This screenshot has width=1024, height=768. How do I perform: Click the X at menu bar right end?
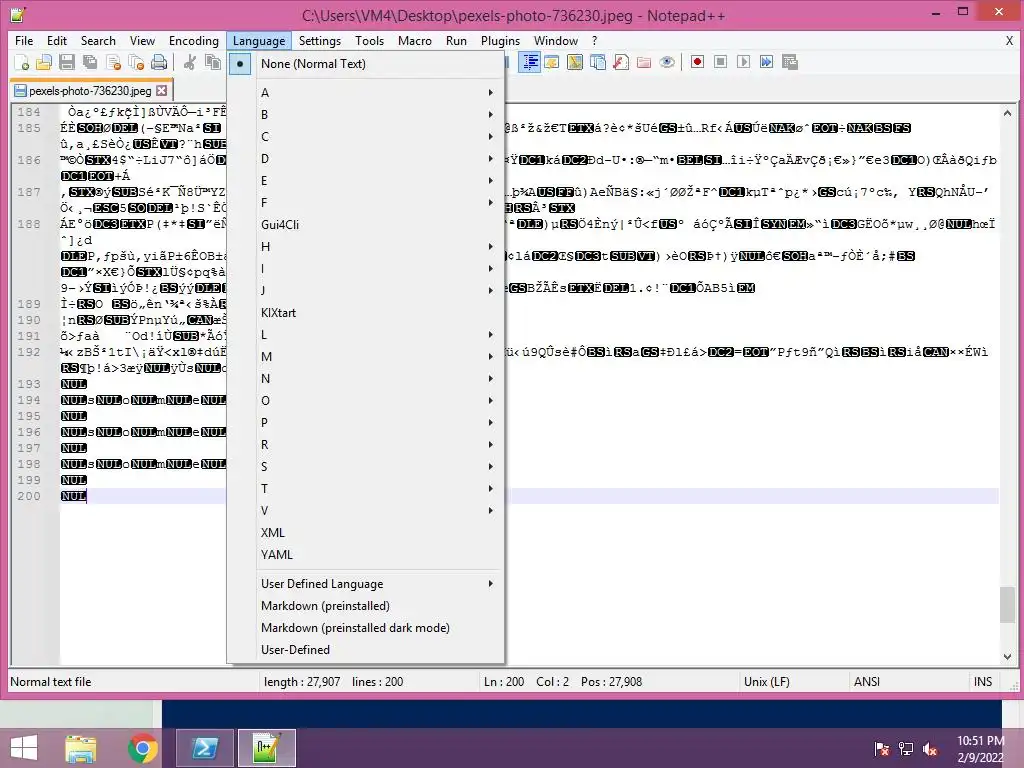point(1009,40)
